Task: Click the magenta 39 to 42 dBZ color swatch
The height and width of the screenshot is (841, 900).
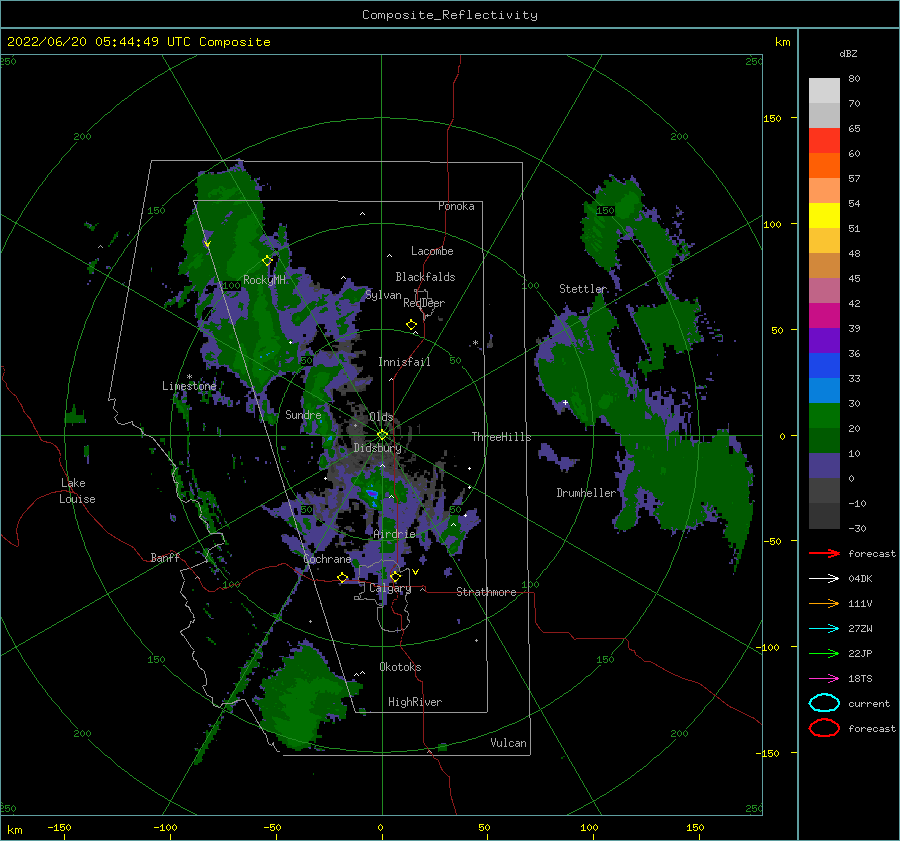Action: [824, 316]
